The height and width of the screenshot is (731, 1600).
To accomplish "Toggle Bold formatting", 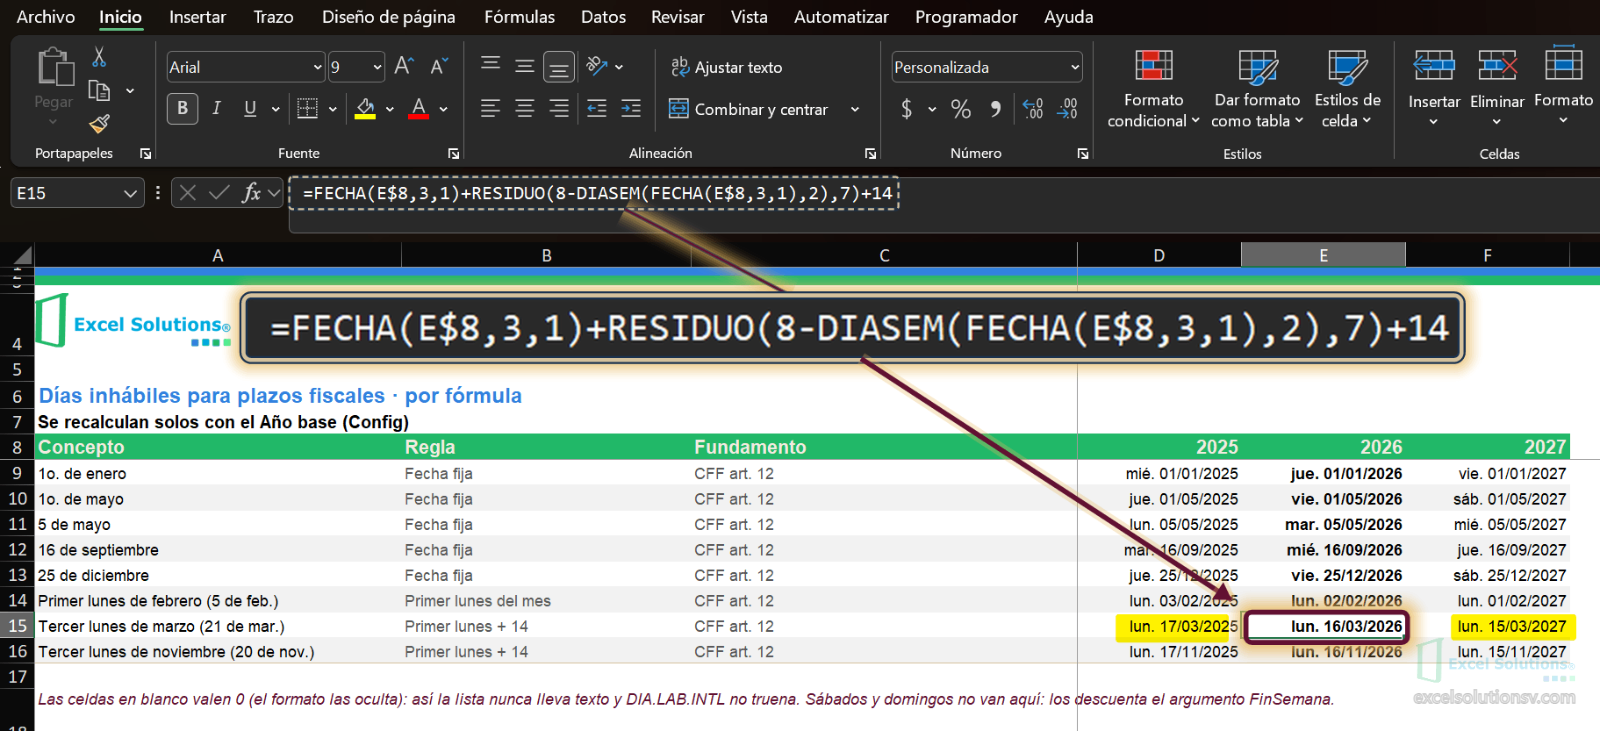I will pyautogui.click(x=182, y=108).
